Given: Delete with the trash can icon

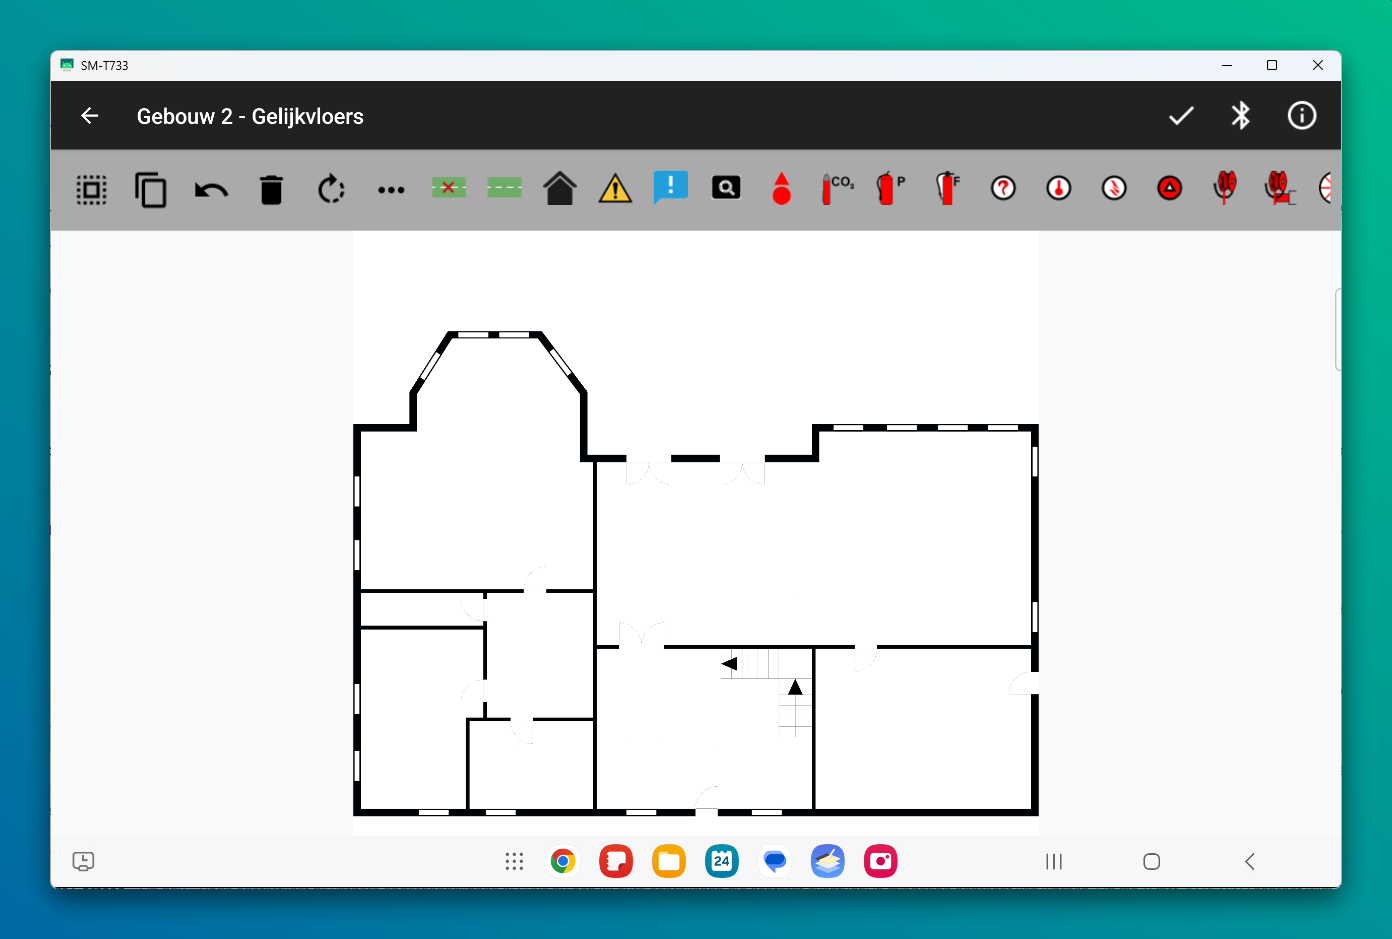Looking at the screenshot, I should 271,189.
